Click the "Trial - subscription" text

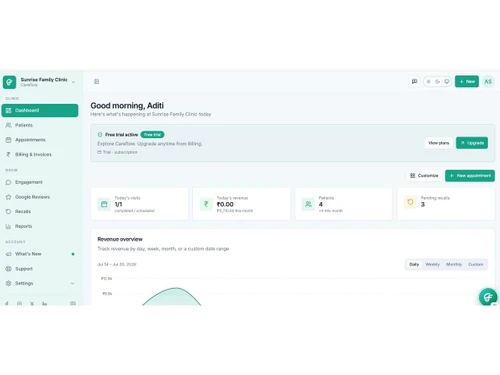120,152
